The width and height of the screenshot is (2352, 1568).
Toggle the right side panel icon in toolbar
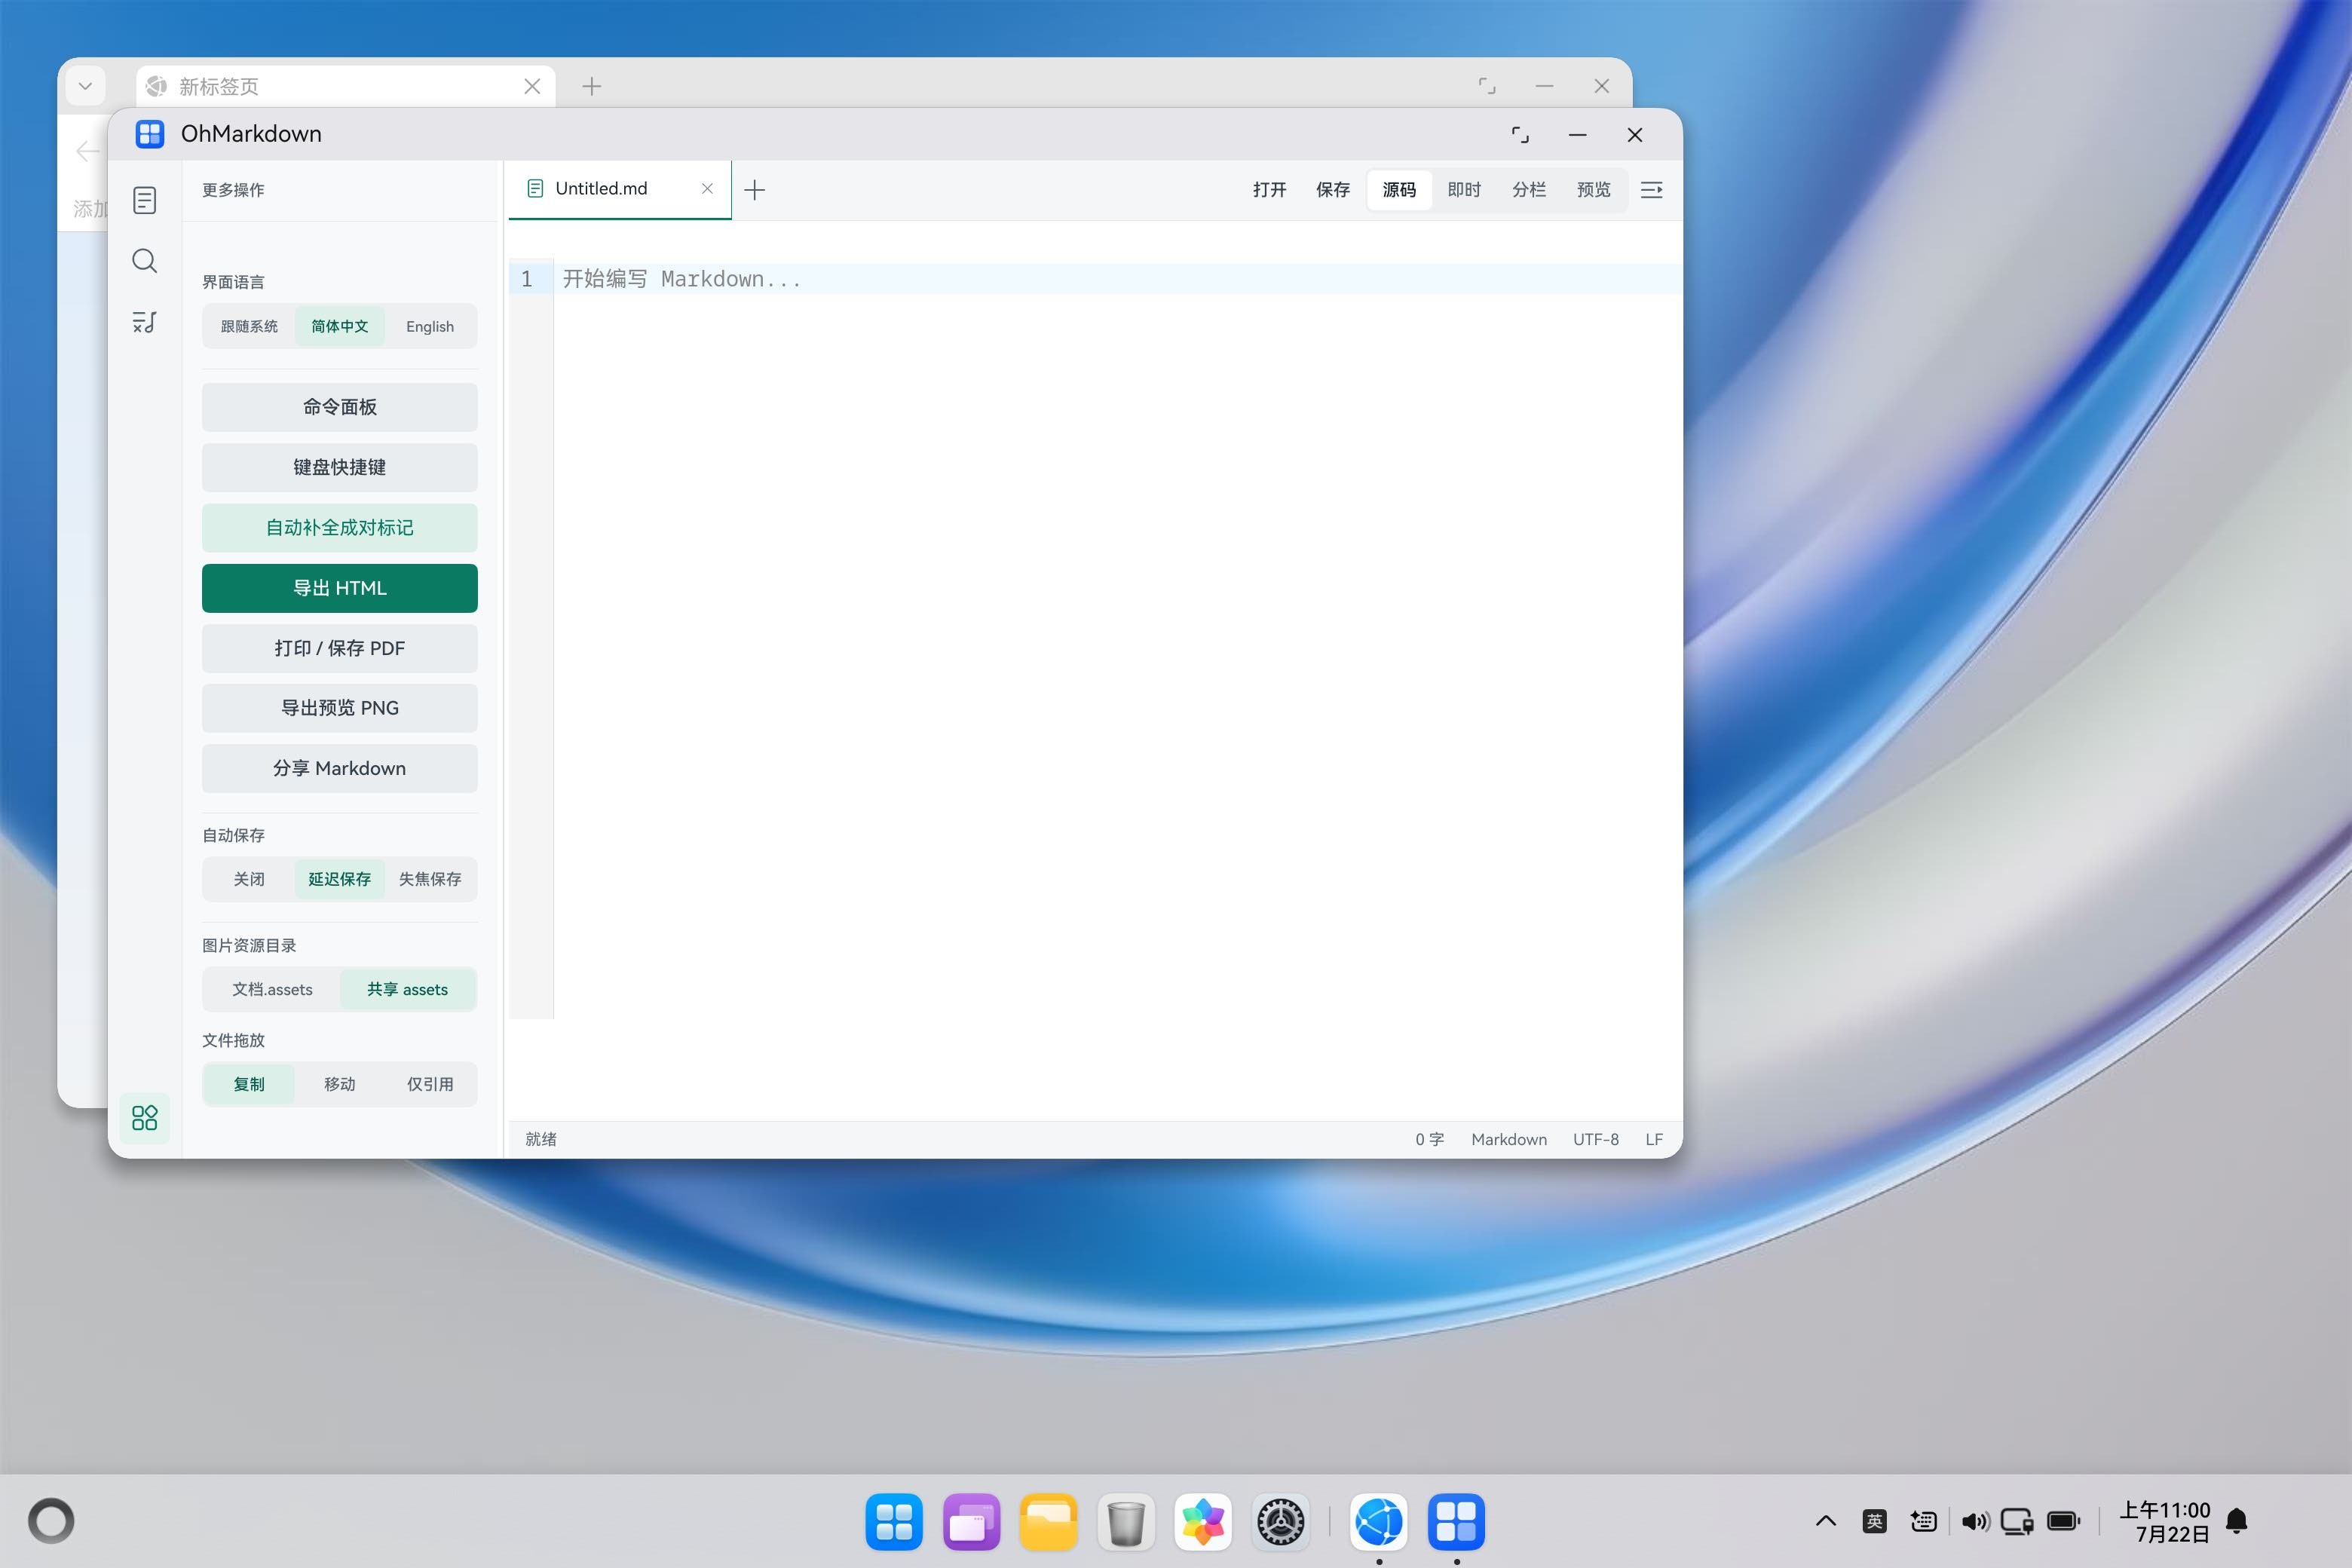click(1651, 190)
